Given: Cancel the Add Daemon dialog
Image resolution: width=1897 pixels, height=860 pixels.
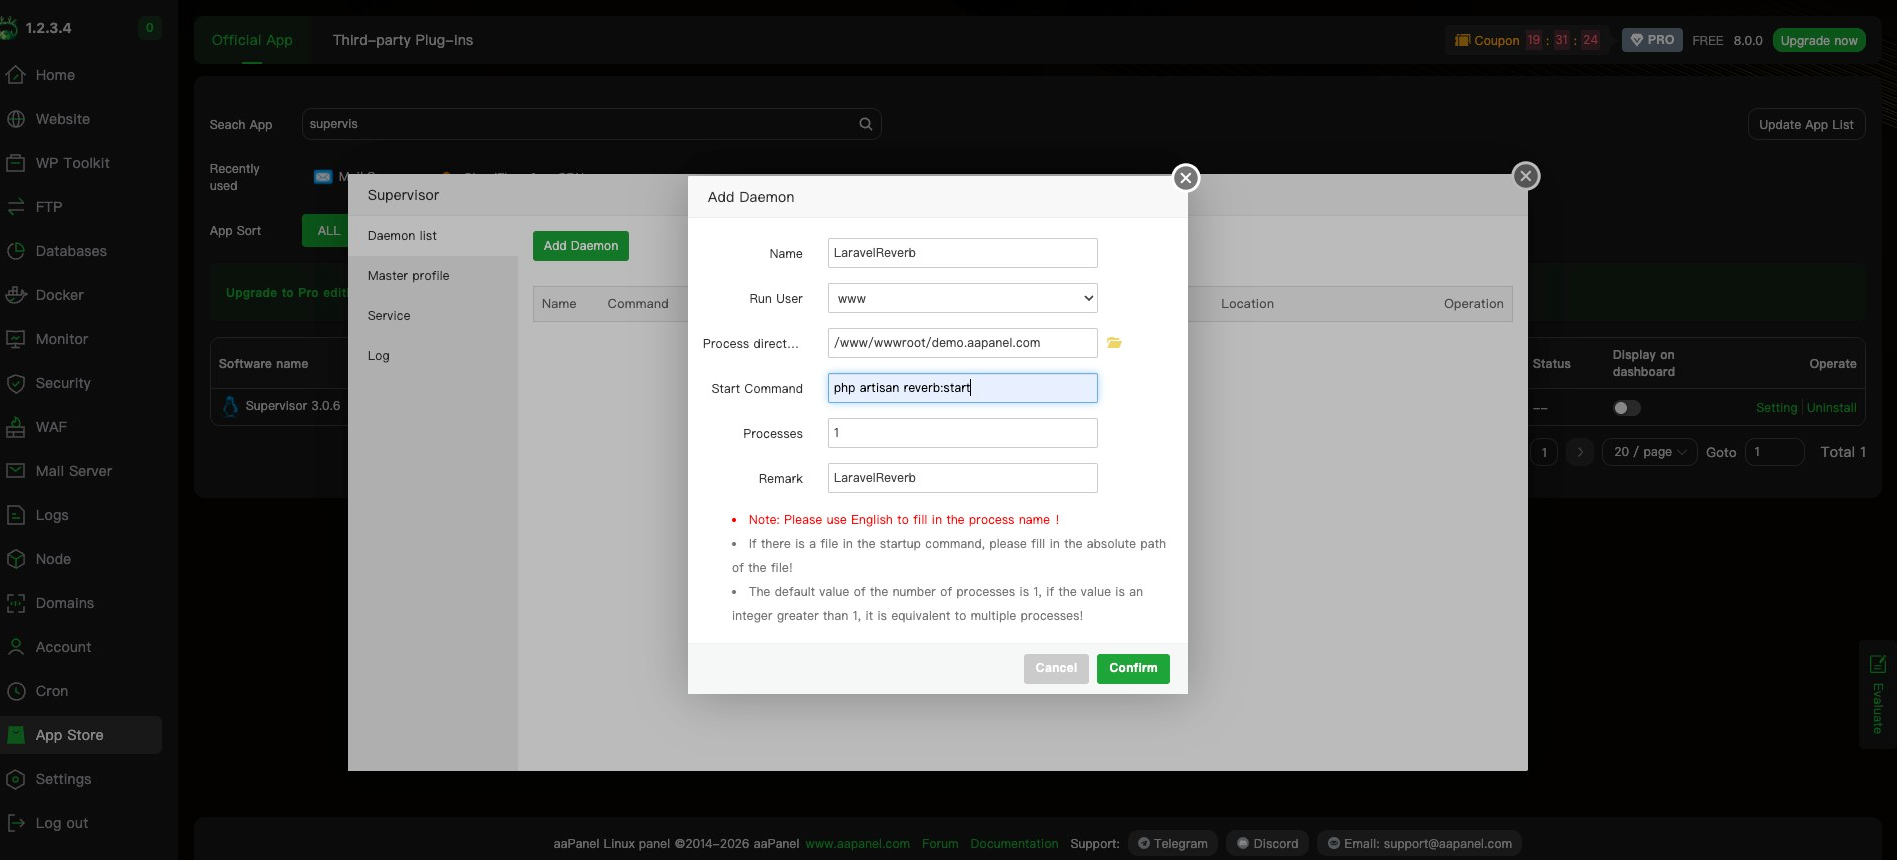Looking at the screenshot, I should point(1056,668).
